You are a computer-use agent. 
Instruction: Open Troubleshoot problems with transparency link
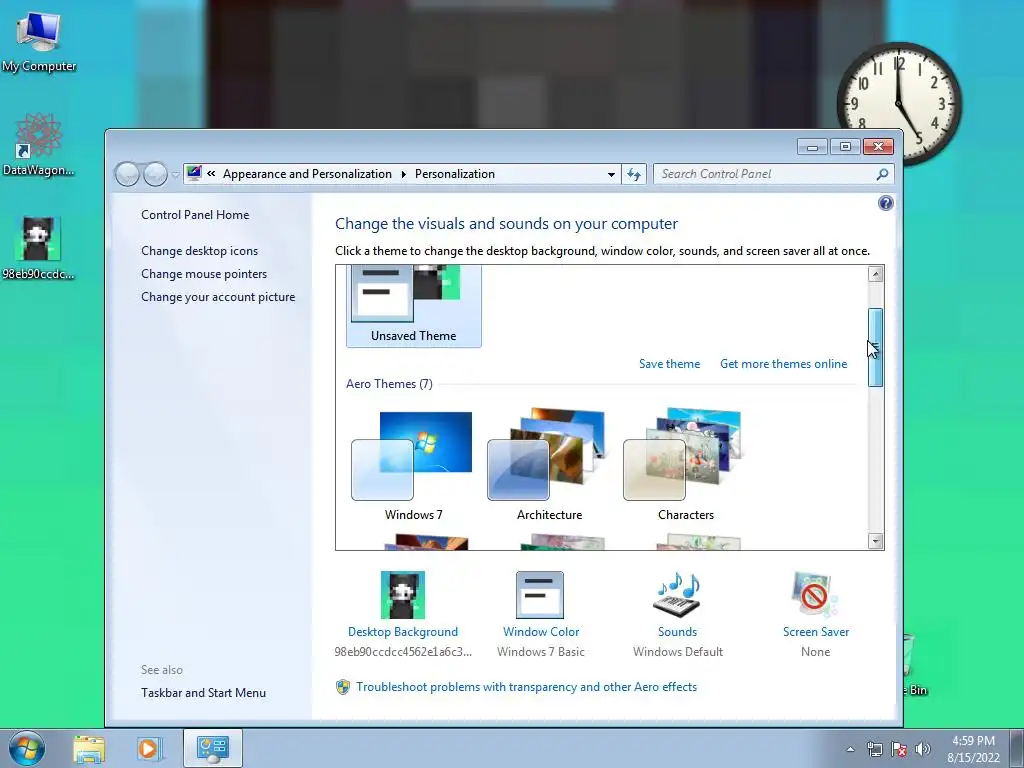click(526, 687)
